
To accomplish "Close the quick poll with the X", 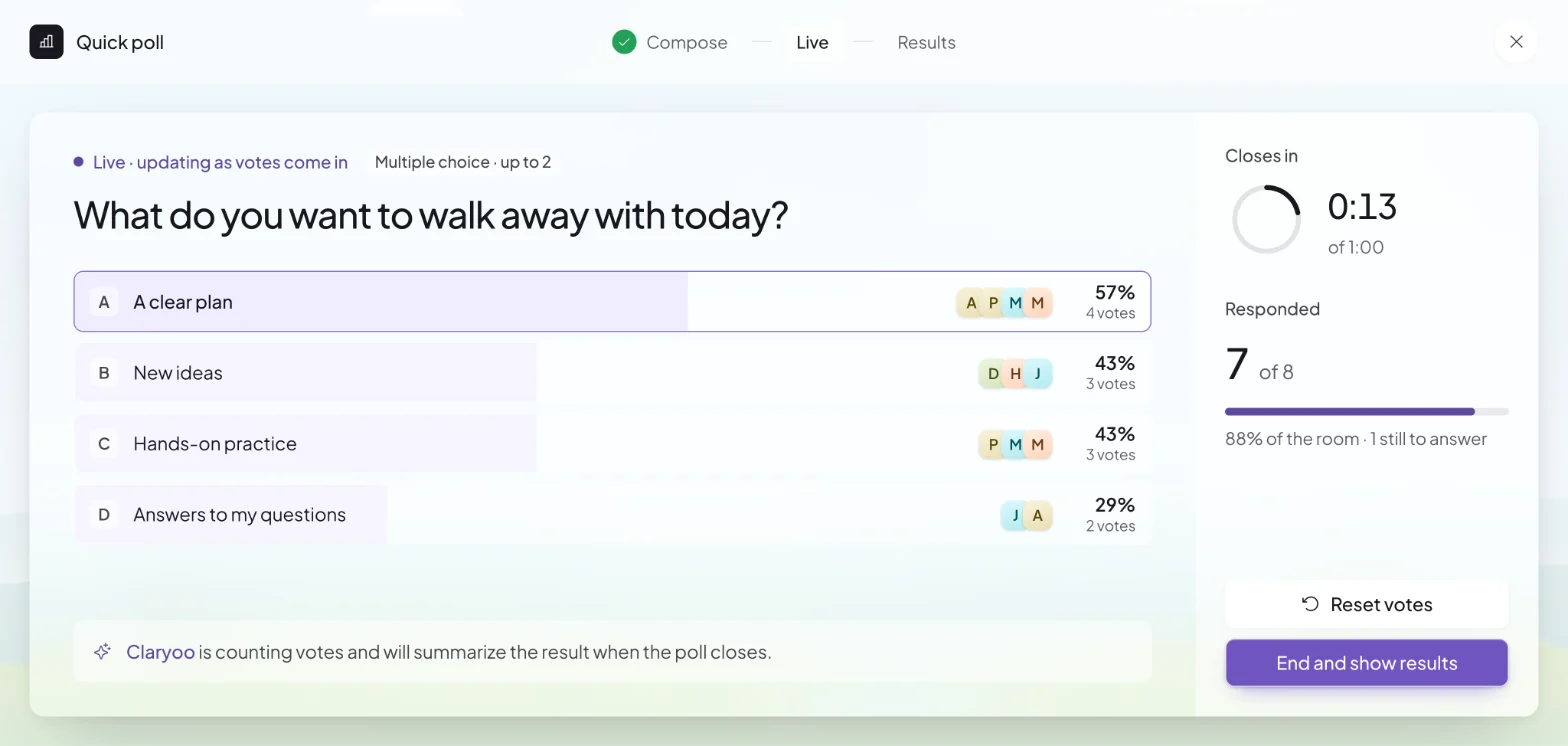I will [x=1516, y=42].
